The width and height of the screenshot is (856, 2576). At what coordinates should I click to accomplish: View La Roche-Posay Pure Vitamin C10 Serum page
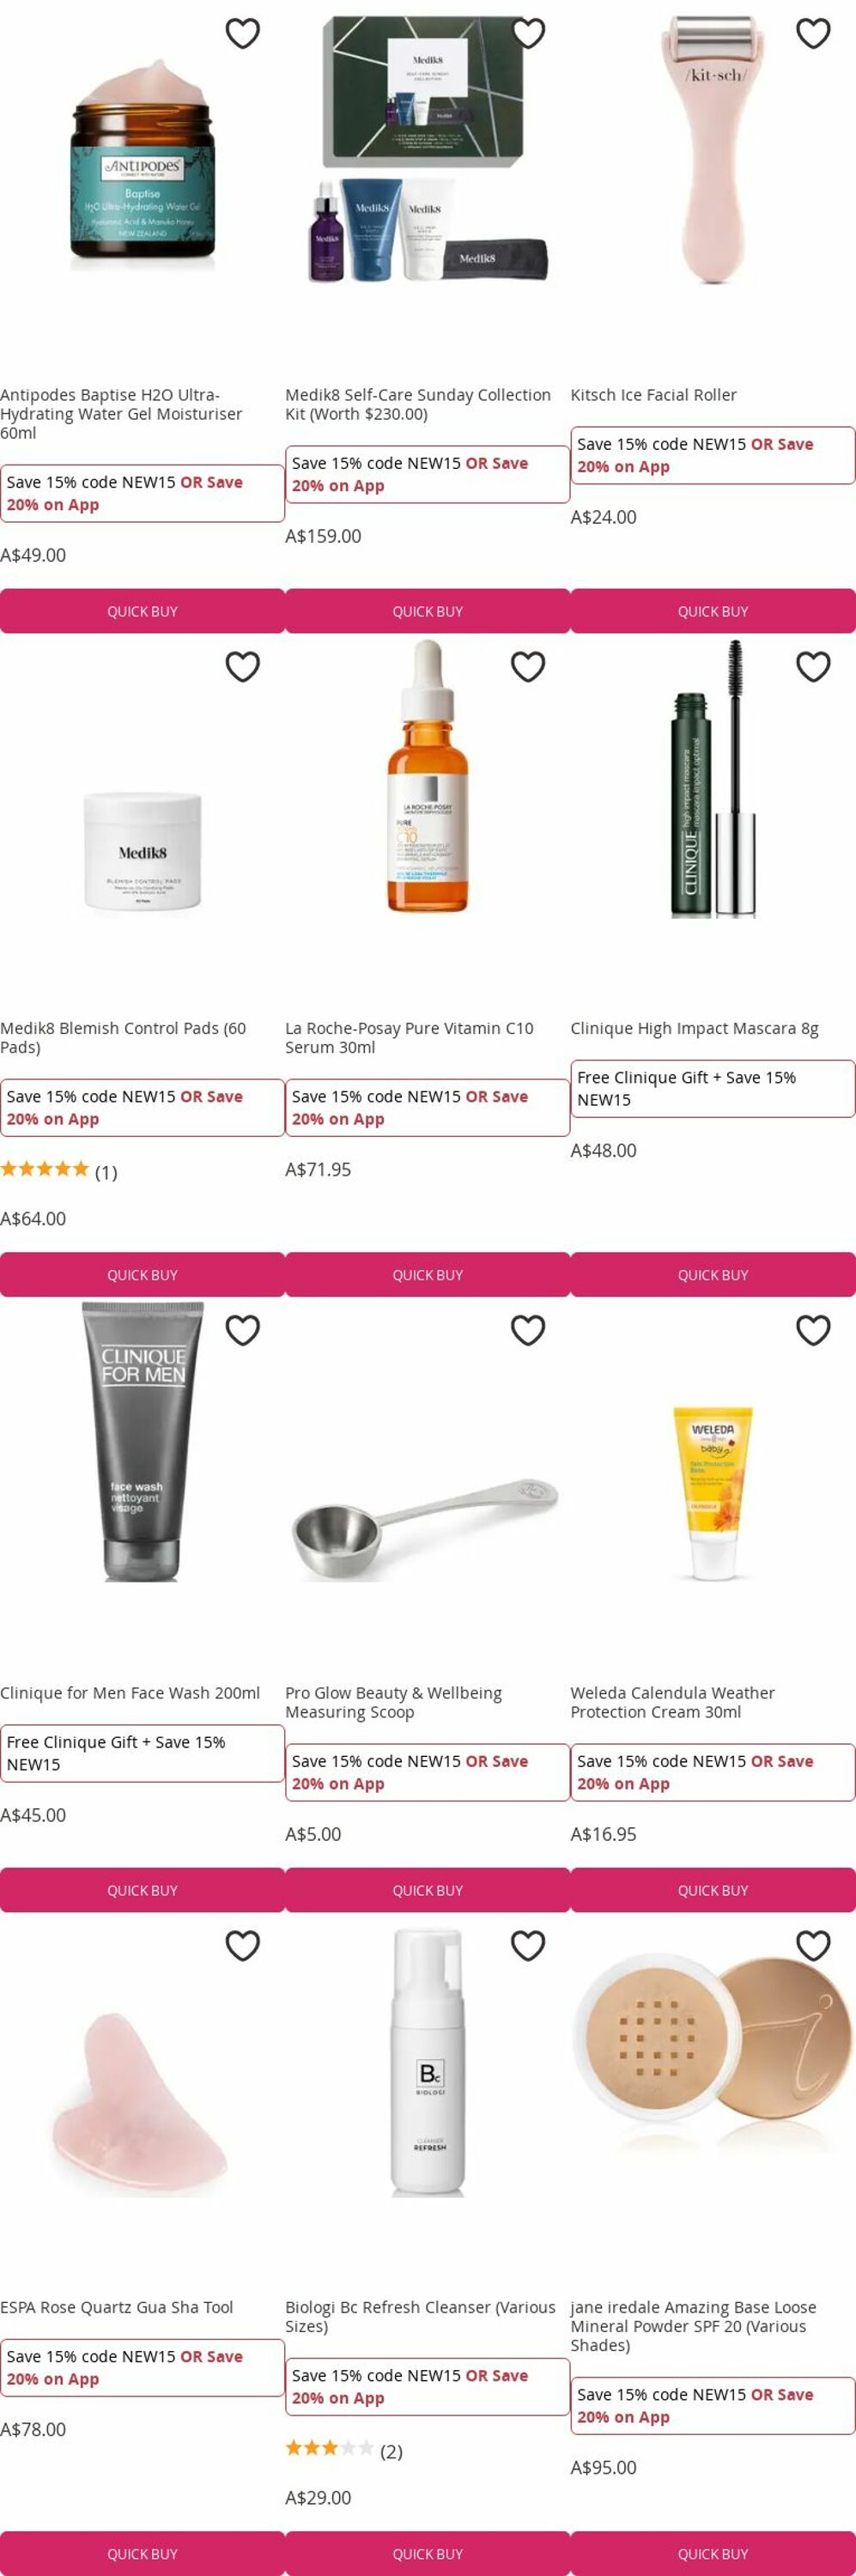(409, 1037)
